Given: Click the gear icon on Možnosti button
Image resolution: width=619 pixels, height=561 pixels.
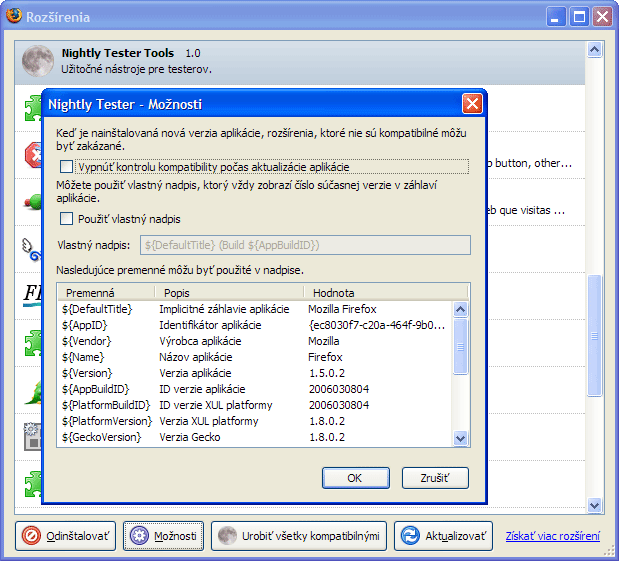Looking at the screenshot, I should click(x=139, y=536).
